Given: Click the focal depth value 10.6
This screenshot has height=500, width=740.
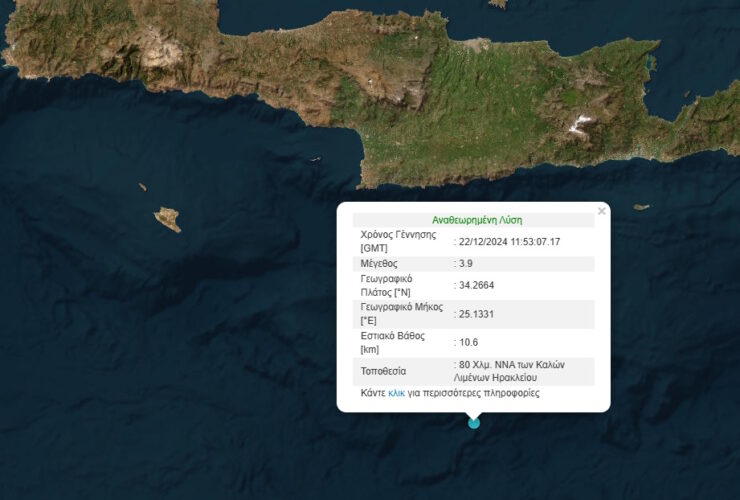Looking at the screenshot, I should (x=468, y=342).
